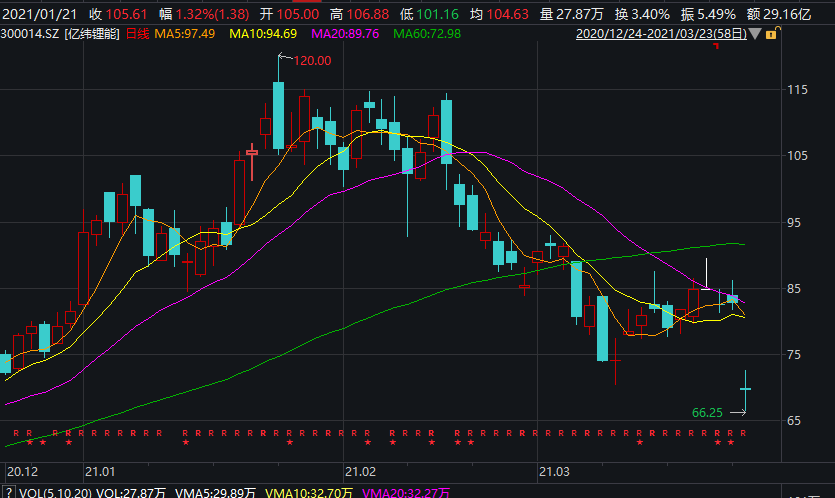835x498 pixels.
Task: Click the 66.25 low price arrow label
Action: point(707,412)
